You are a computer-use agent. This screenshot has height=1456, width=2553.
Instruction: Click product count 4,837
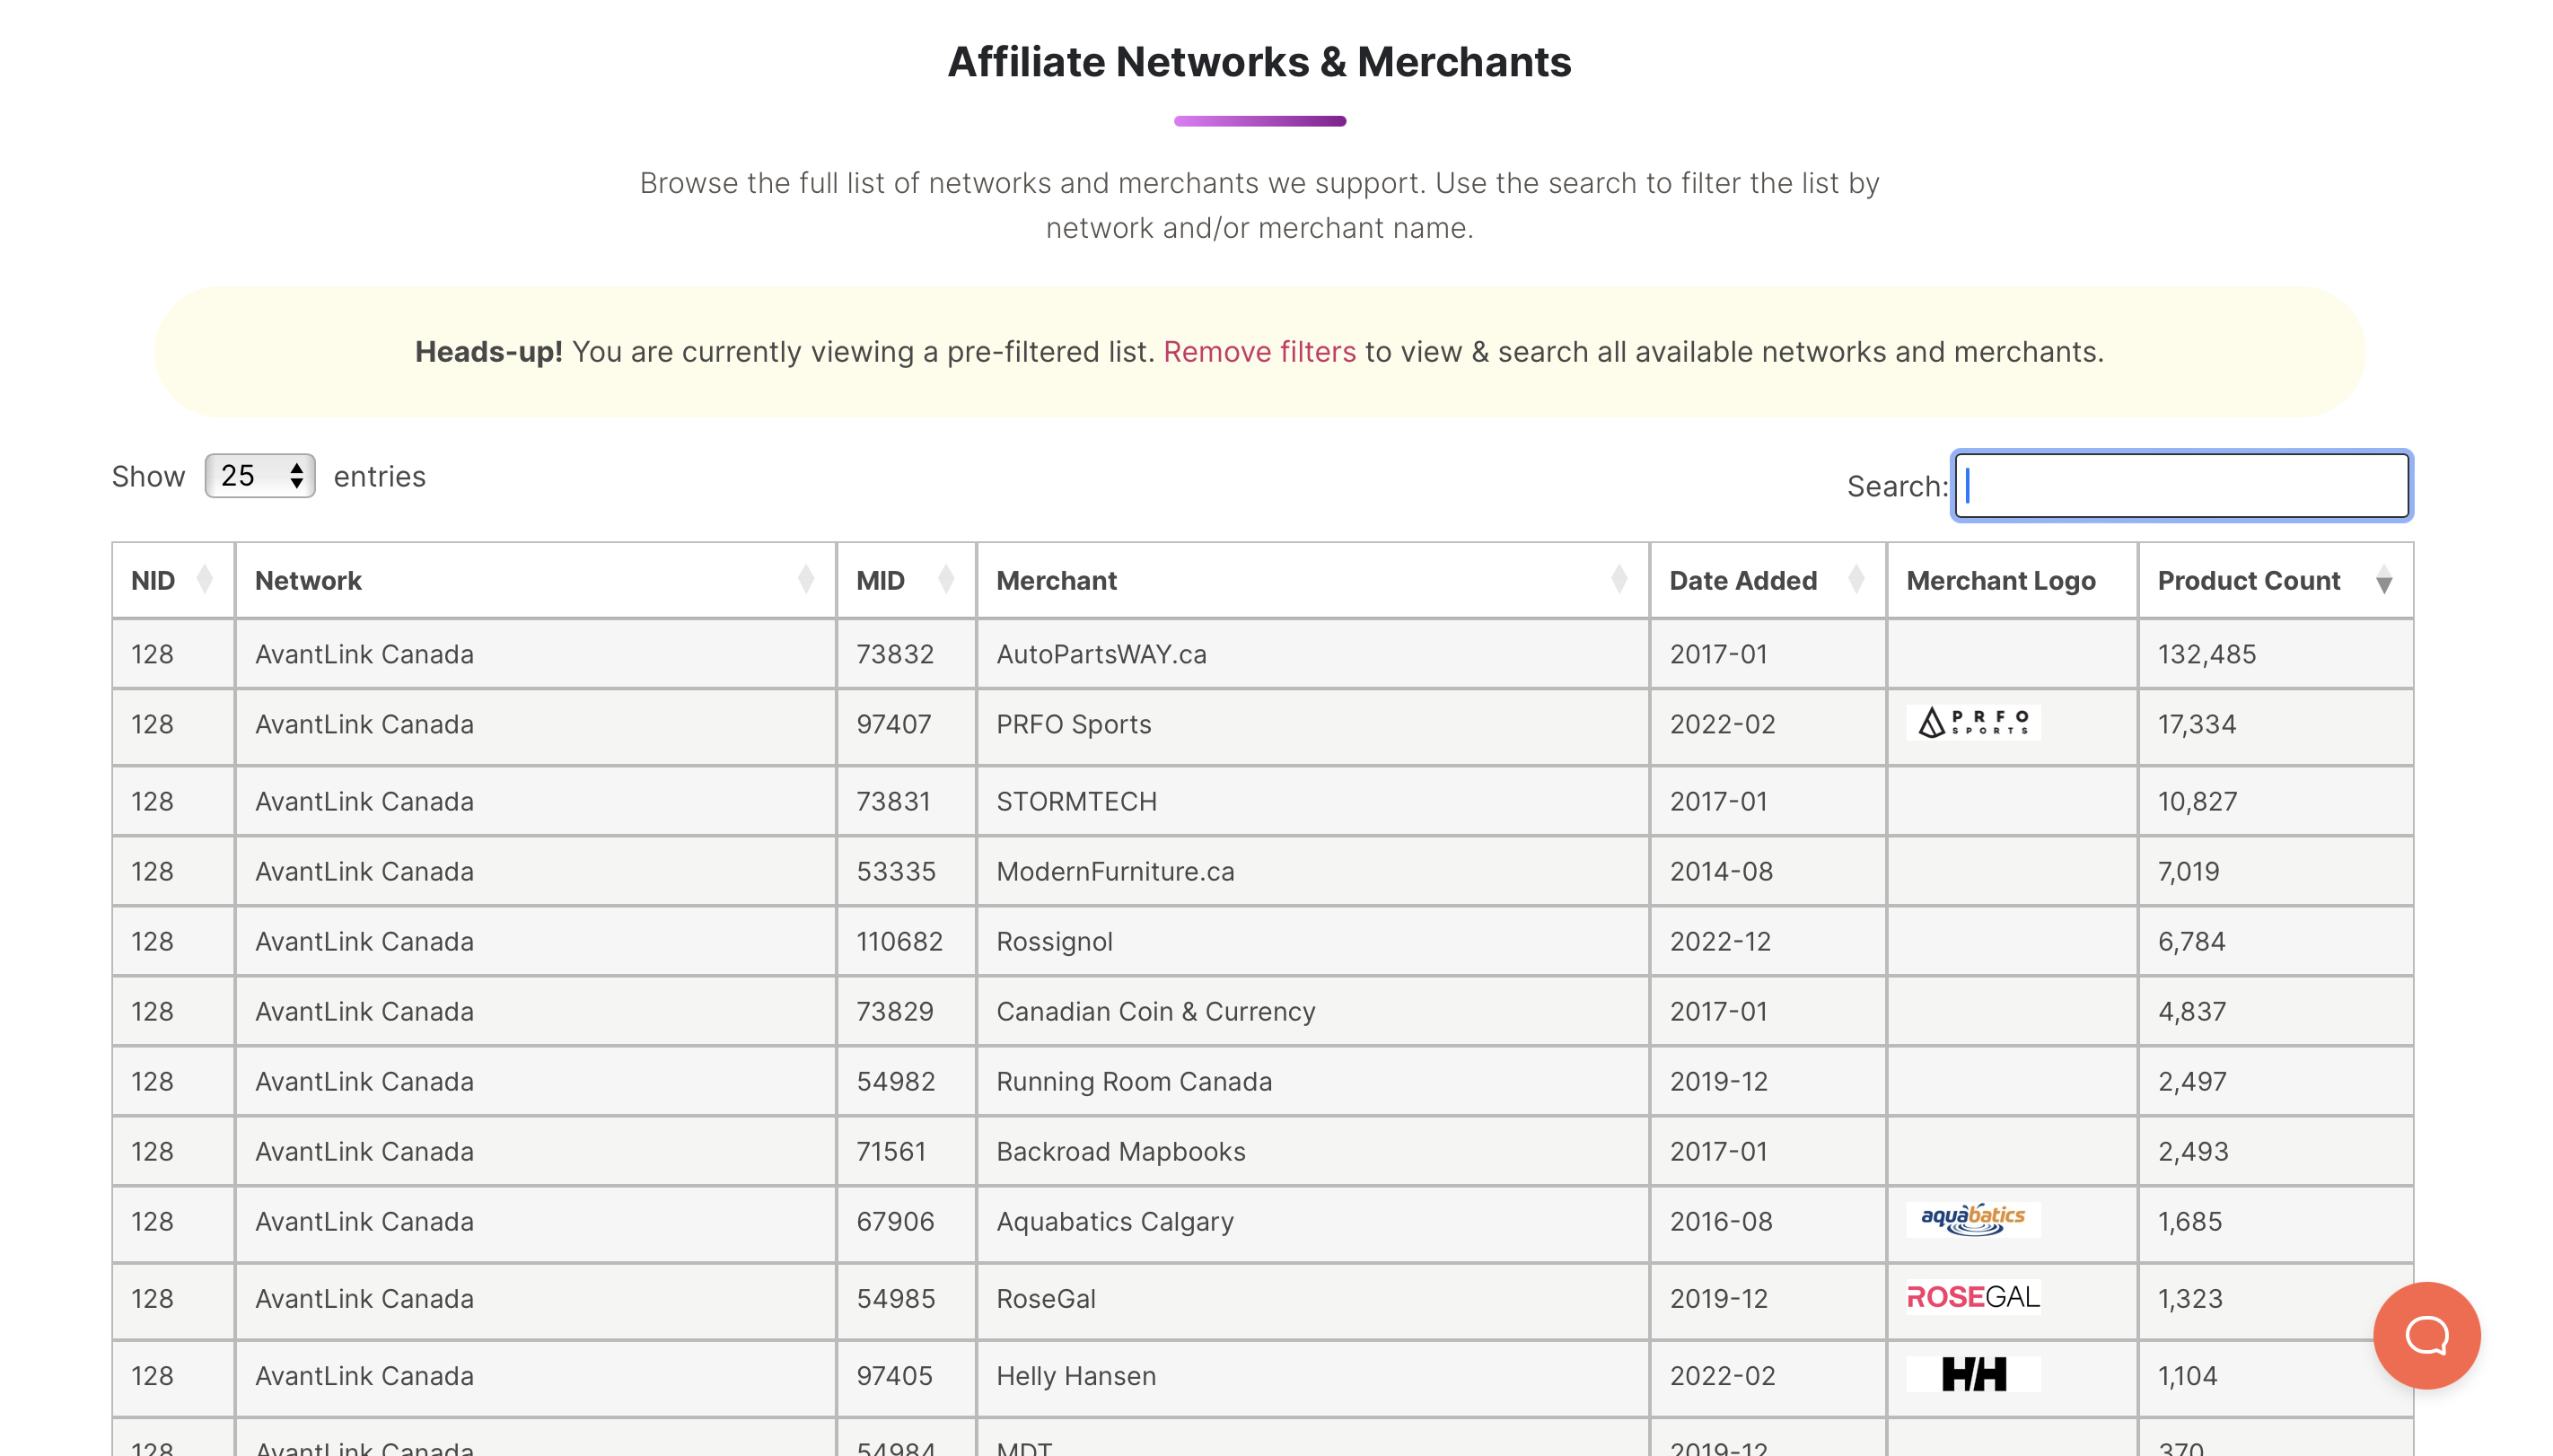point(2191,1011)
